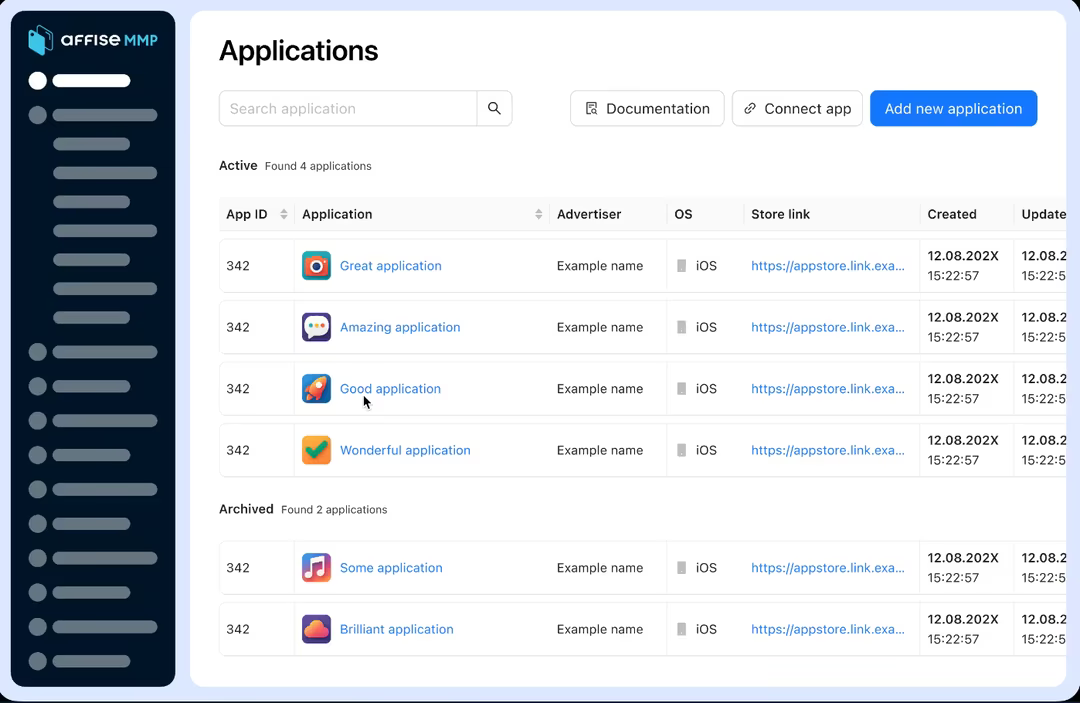Open the Good application link
Screen dimensions: 1080x703
click(x=391, y=388)
